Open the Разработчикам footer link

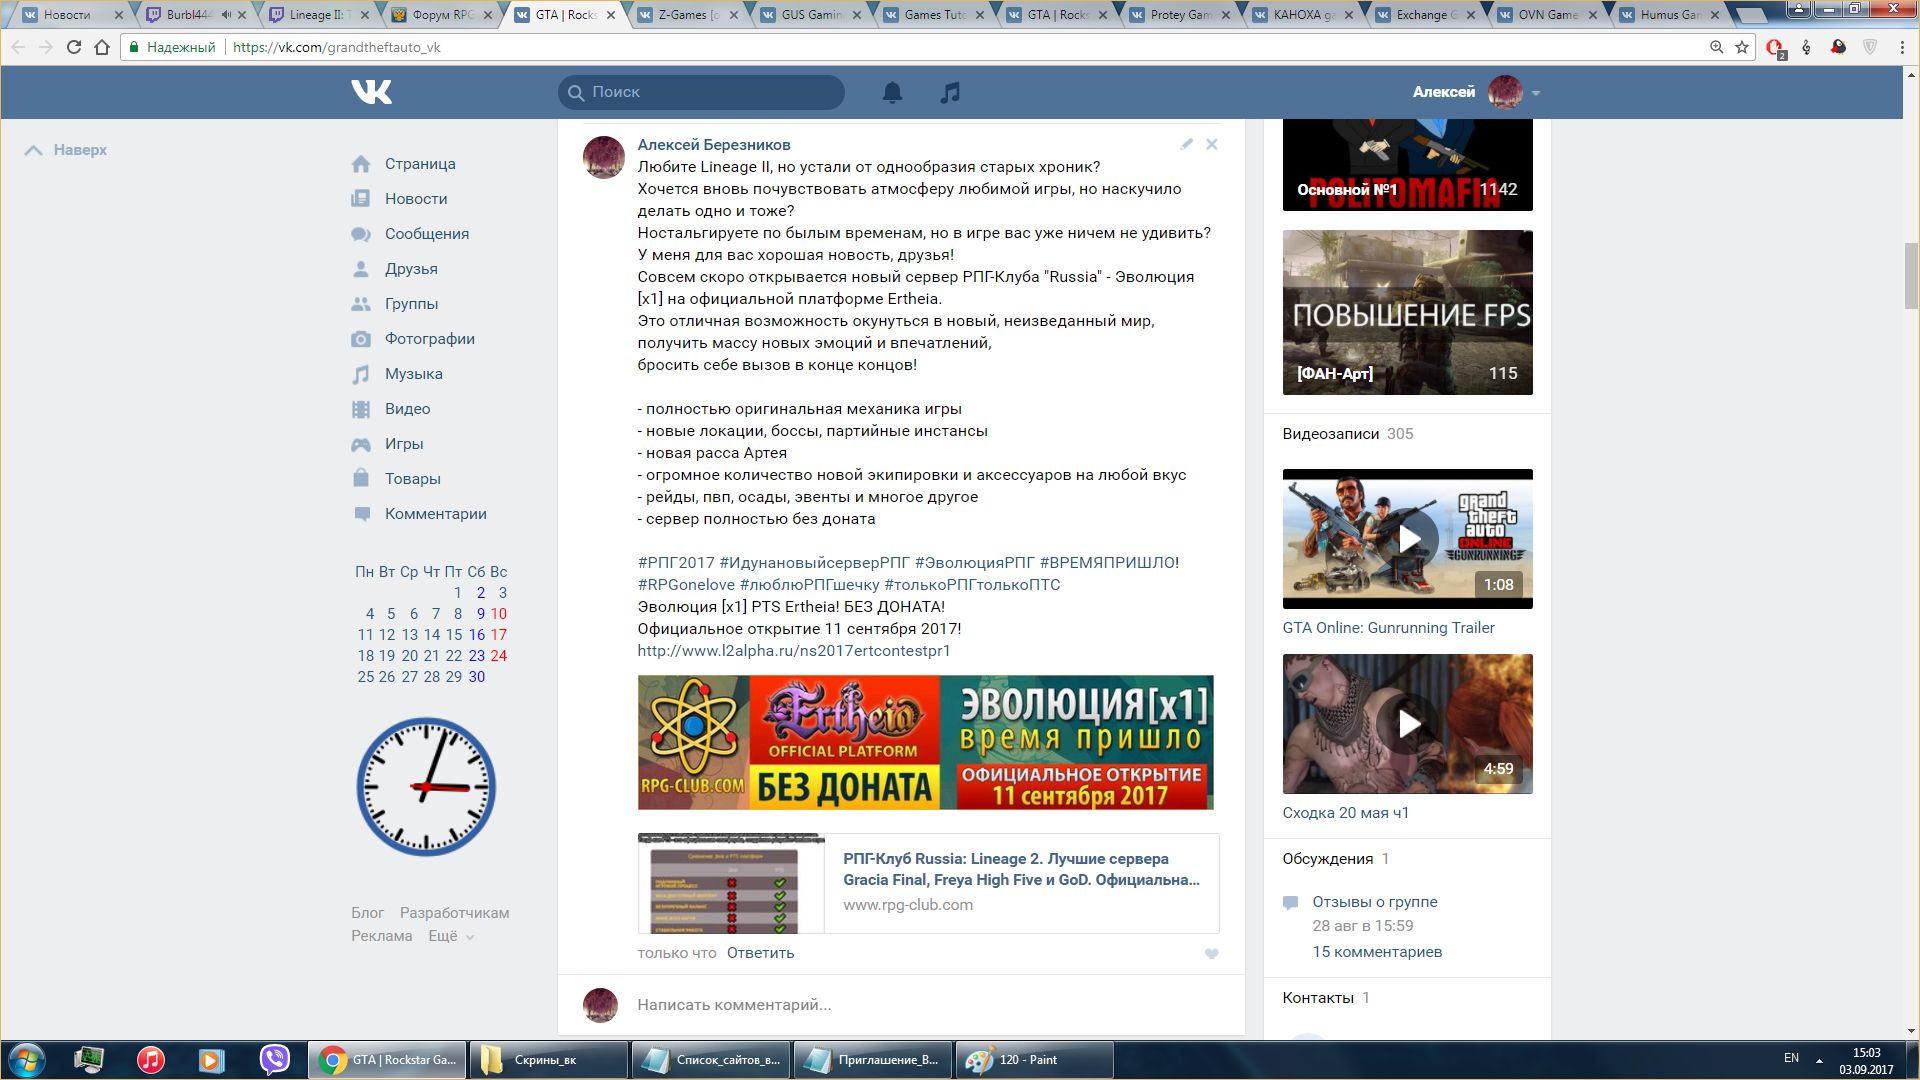(454, 913)
